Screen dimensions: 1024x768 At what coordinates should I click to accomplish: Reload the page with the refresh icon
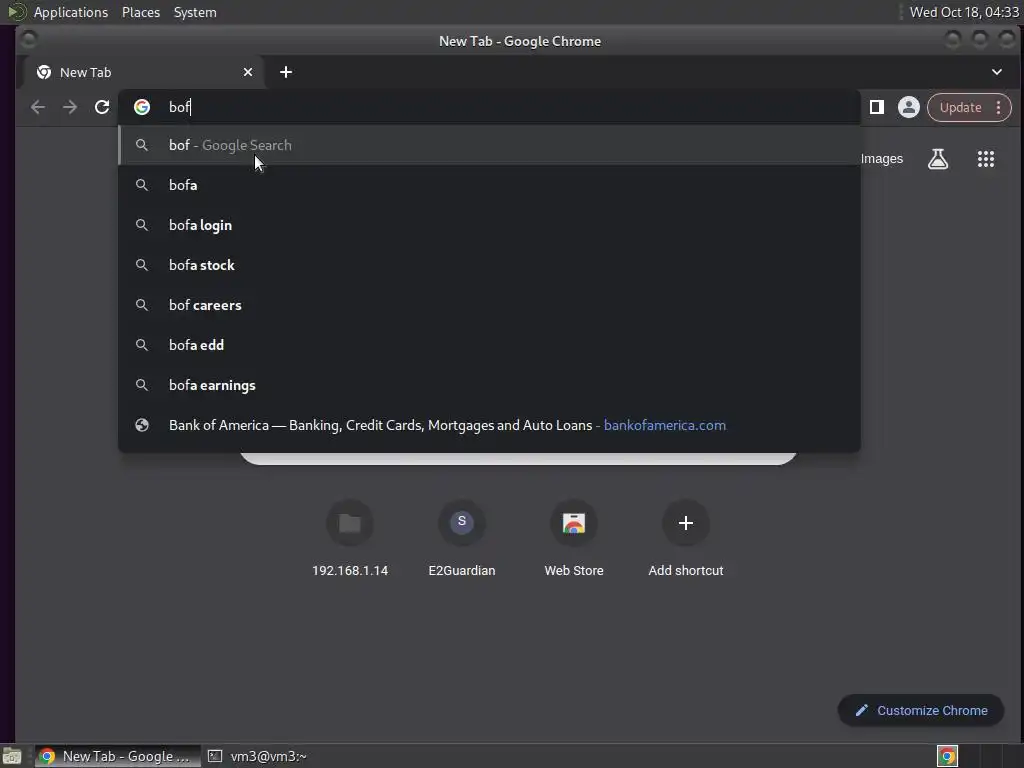point(102,107)
